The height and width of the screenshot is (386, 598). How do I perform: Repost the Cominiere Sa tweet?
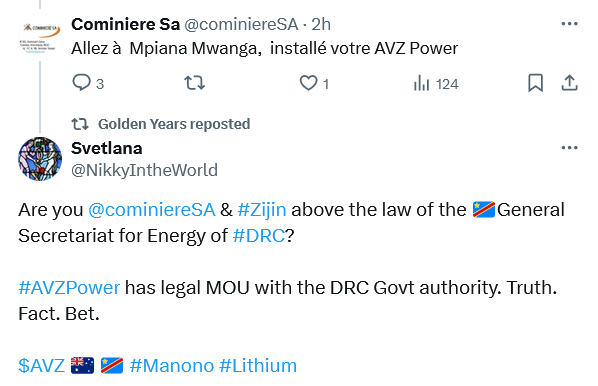[x=195, y=83]
